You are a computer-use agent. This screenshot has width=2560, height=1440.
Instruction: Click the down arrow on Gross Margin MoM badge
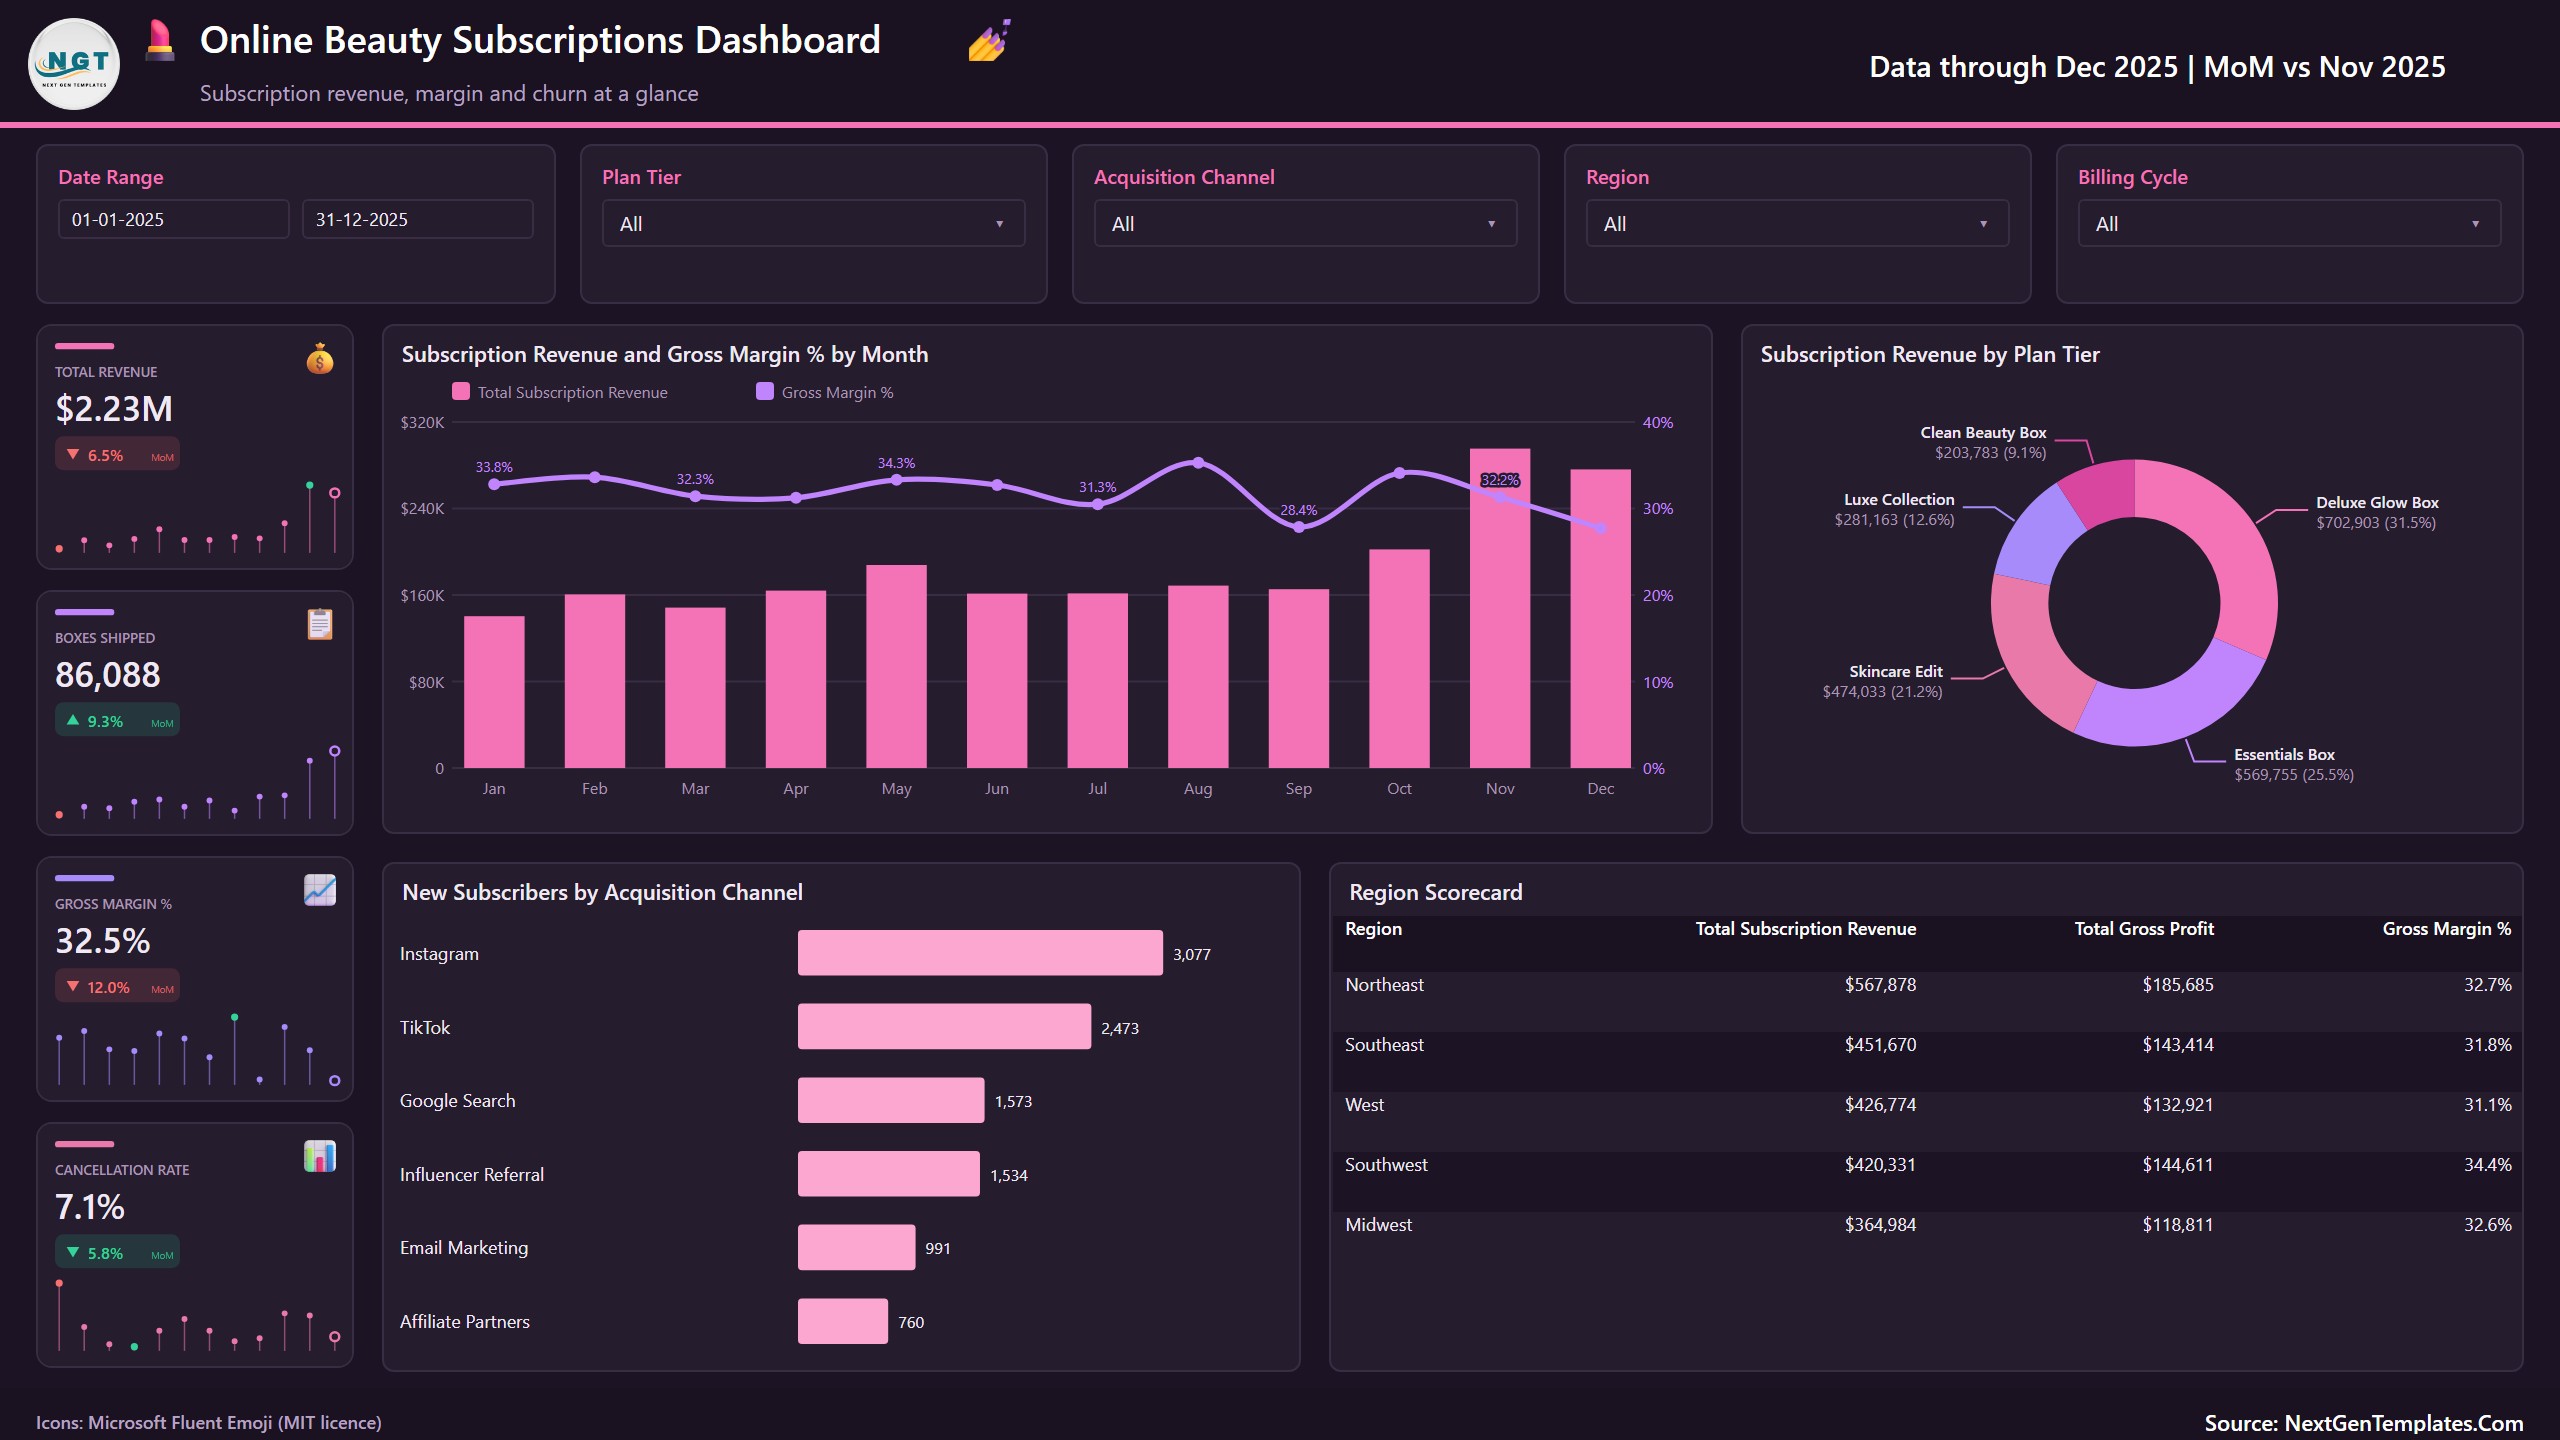[73, 986]
